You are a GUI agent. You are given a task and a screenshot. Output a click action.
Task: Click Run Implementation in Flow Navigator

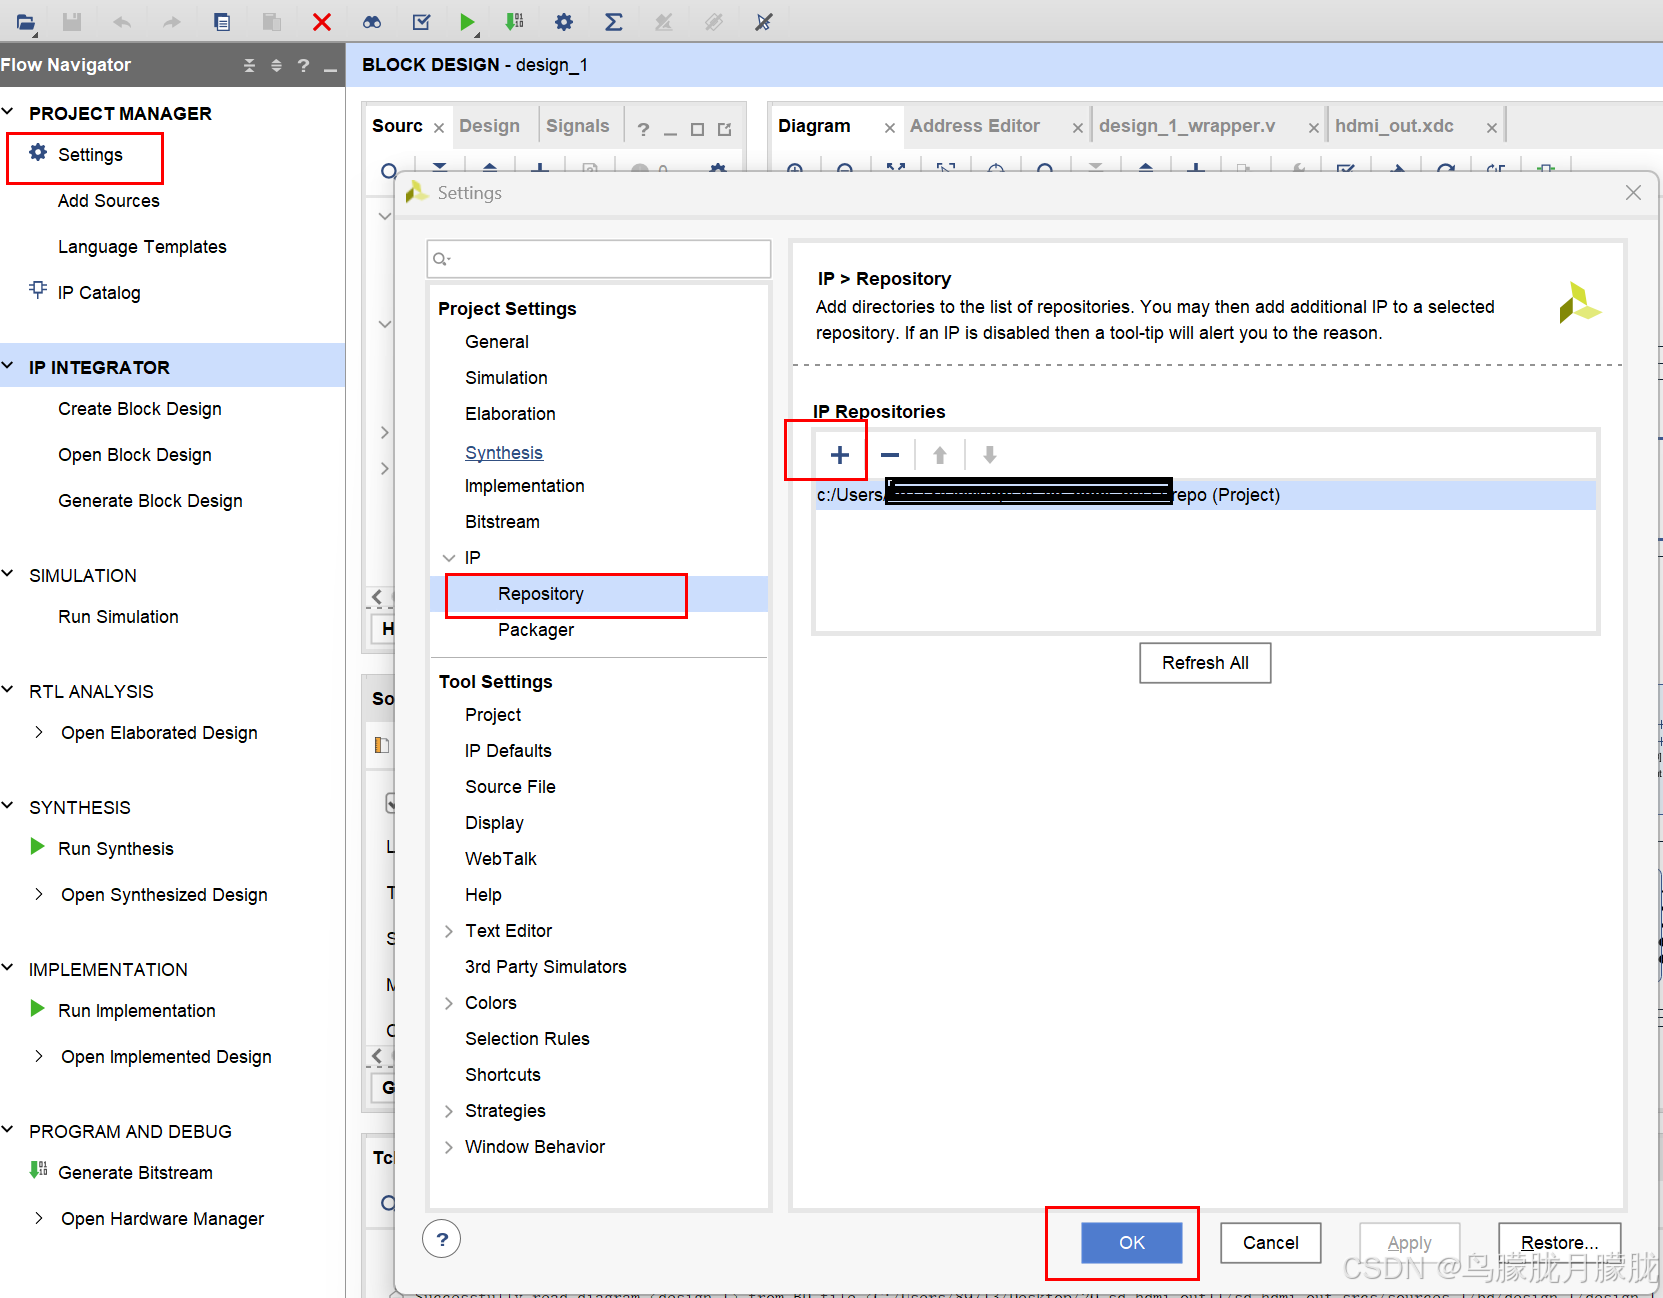[137, 1011]
